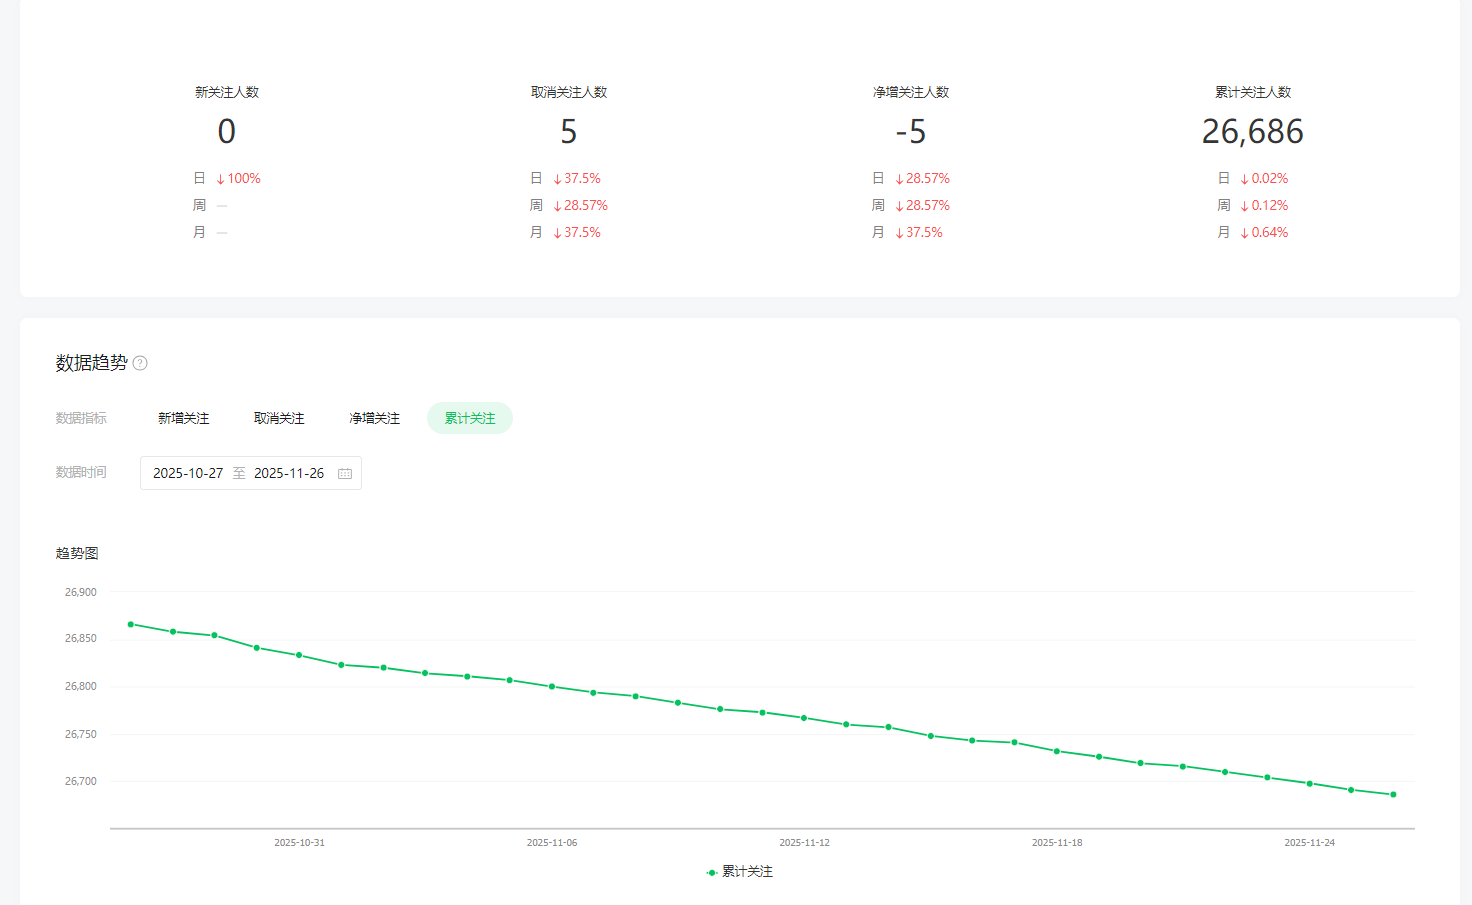The height and width of the screenshot is (905, 1472).
Task: Click the data point above 2025-11-12
Action: tap(804, 718)
